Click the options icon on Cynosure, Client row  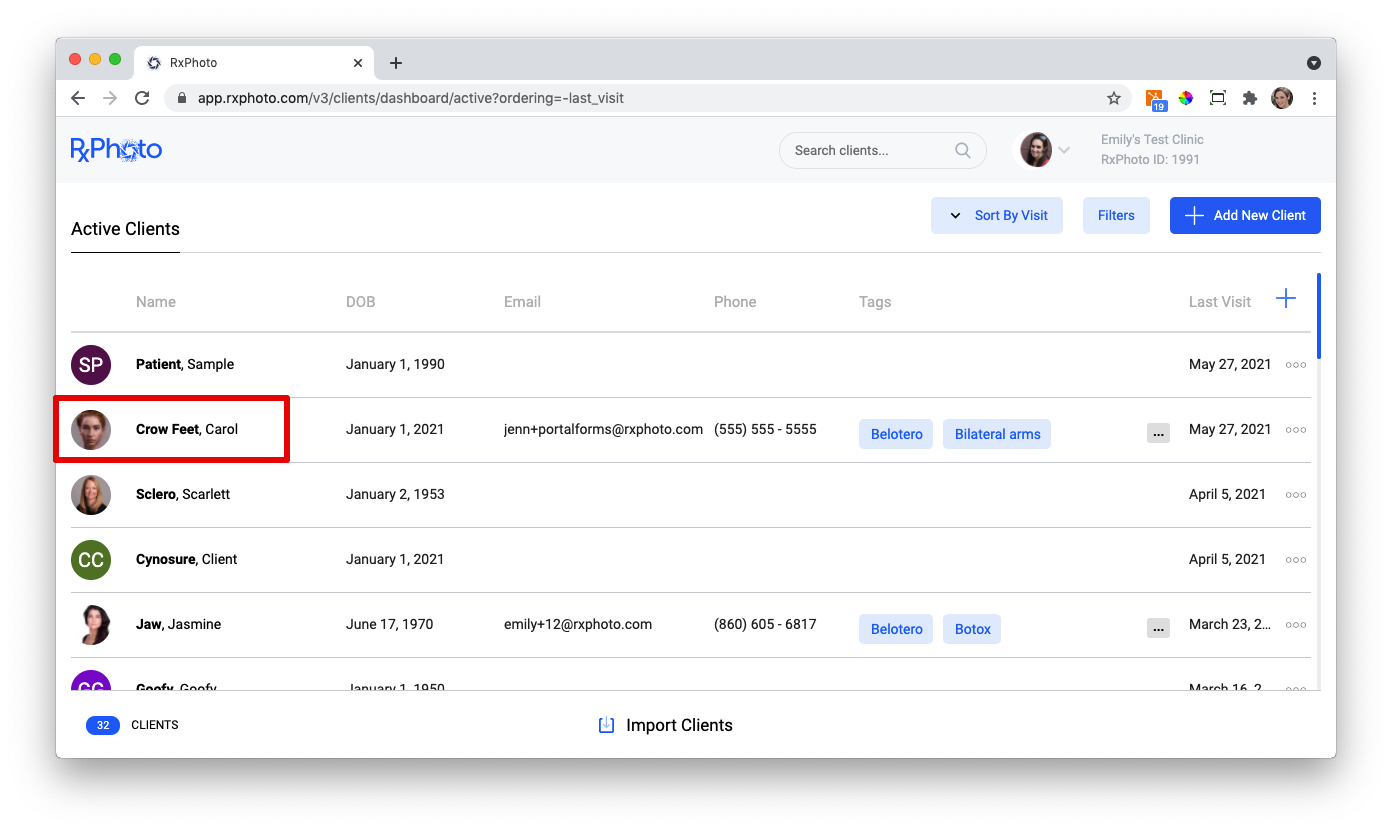click(1295, 559)
